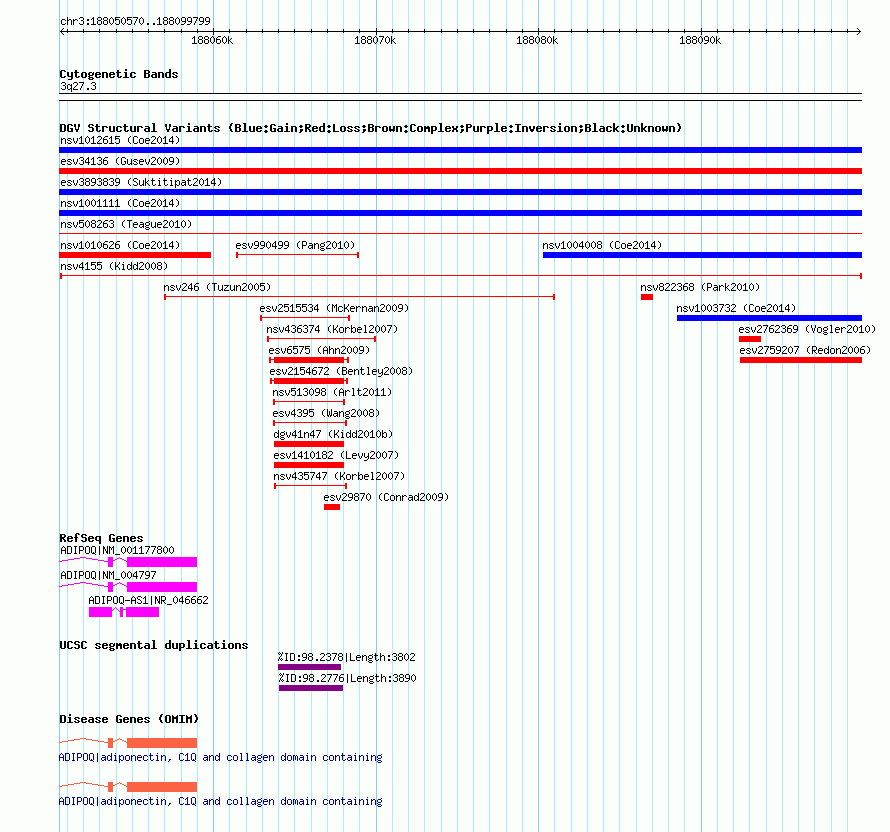
Task: Click the nsv1012615 (Coe2014) blue gain bar
Action: pyautogui.click(x=460, y=150)
